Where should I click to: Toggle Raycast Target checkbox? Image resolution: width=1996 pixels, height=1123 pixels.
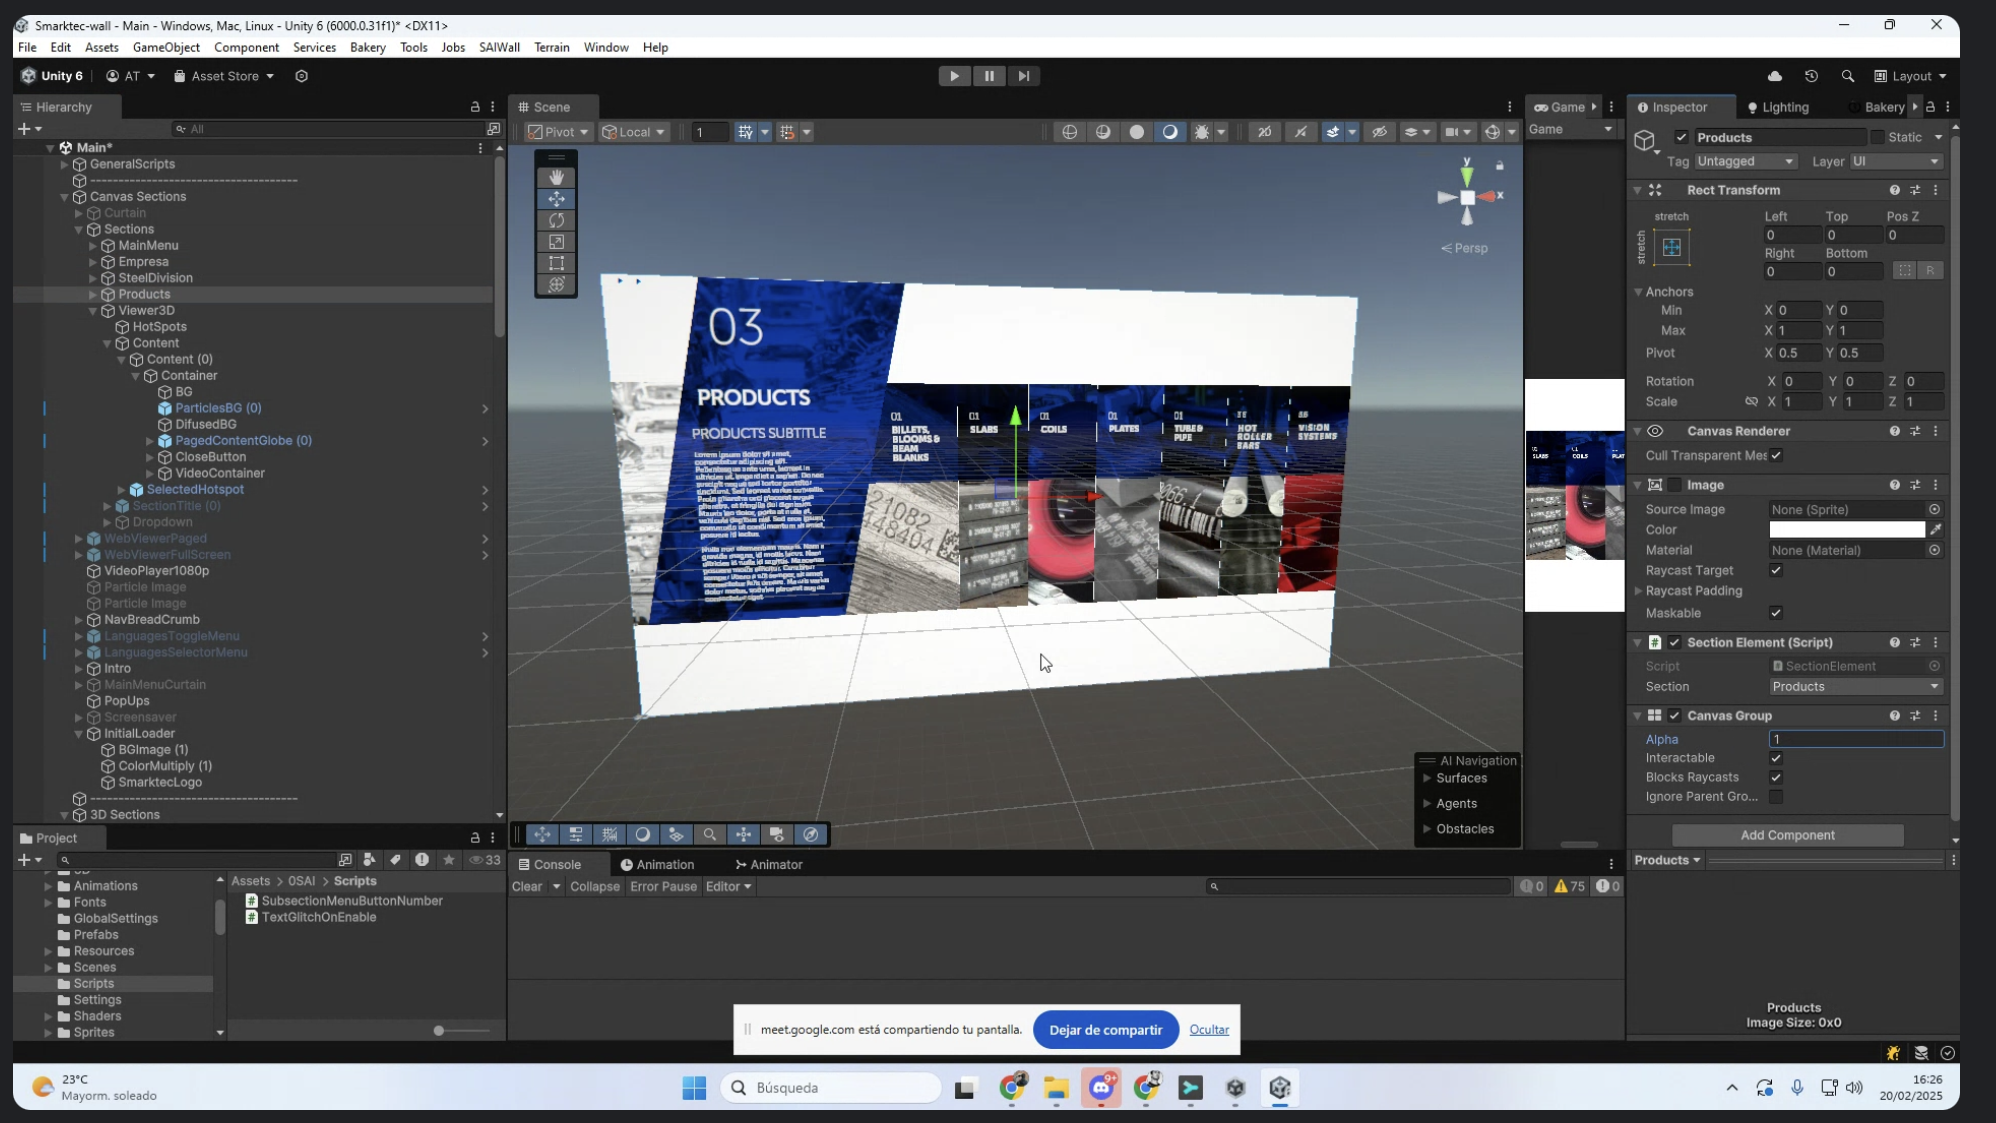pos(1776,571)
